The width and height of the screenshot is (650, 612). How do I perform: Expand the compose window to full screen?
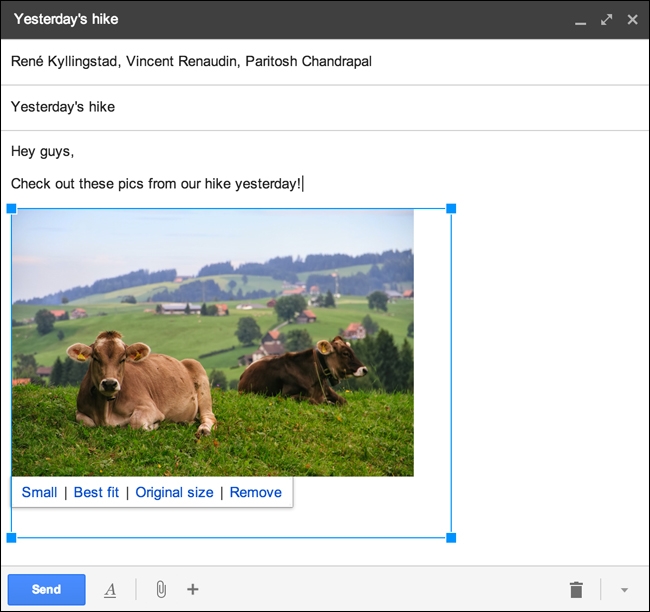point(606,19)
